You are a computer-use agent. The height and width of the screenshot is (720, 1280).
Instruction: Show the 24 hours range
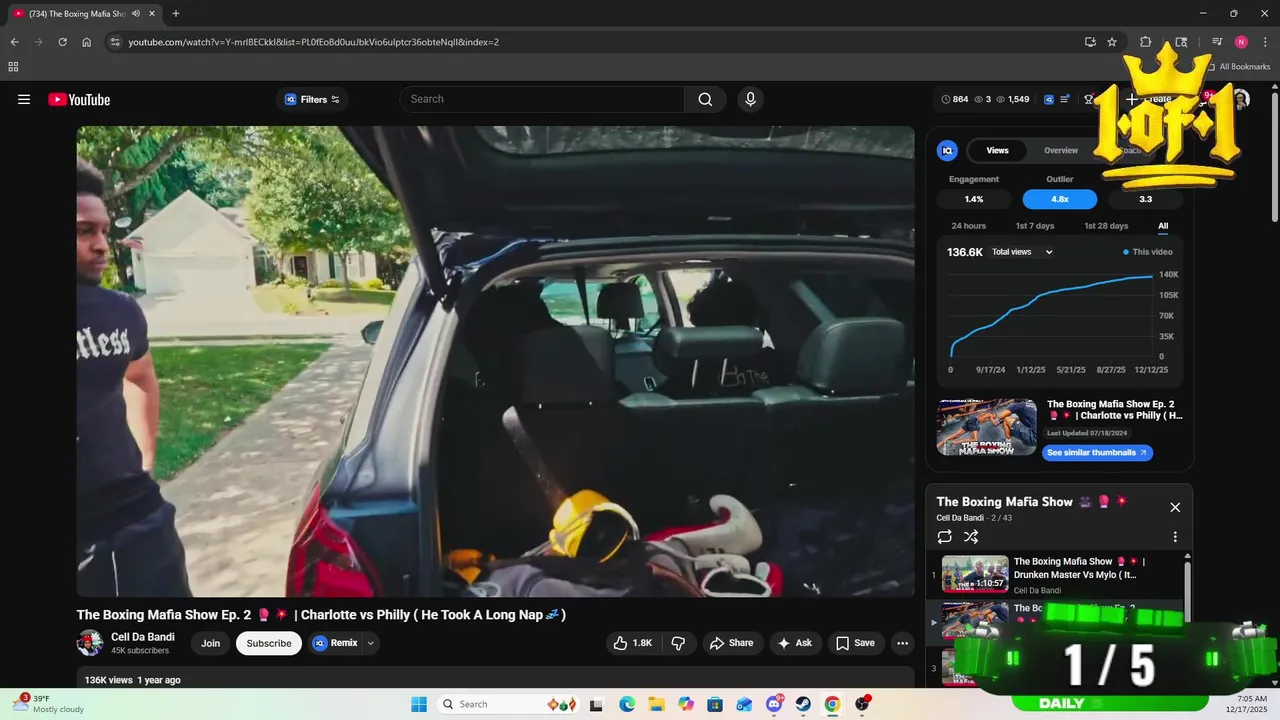968,226
